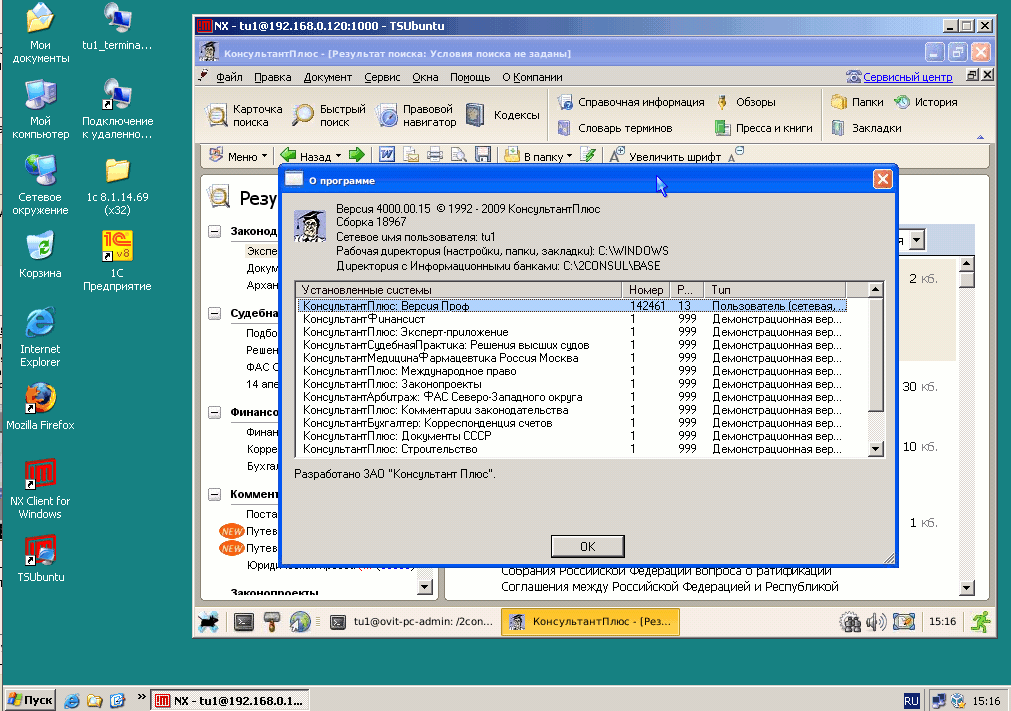
Task: Click the print preview icon
Action: coord(459,155)
